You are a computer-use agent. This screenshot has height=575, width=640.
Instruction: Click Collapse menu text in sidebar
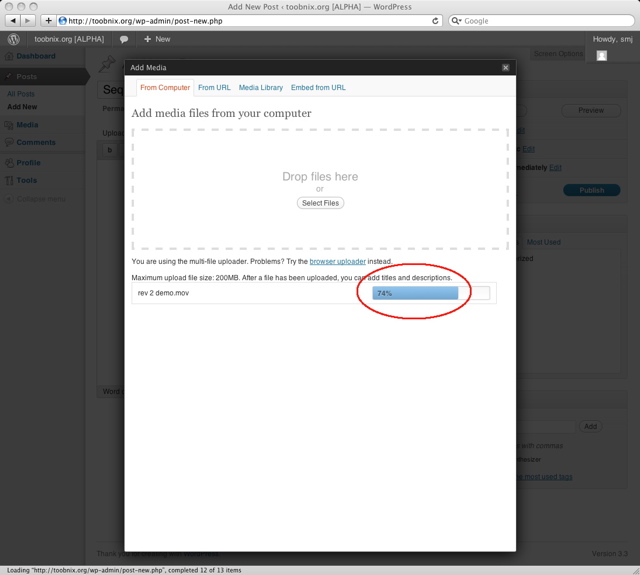41,199
